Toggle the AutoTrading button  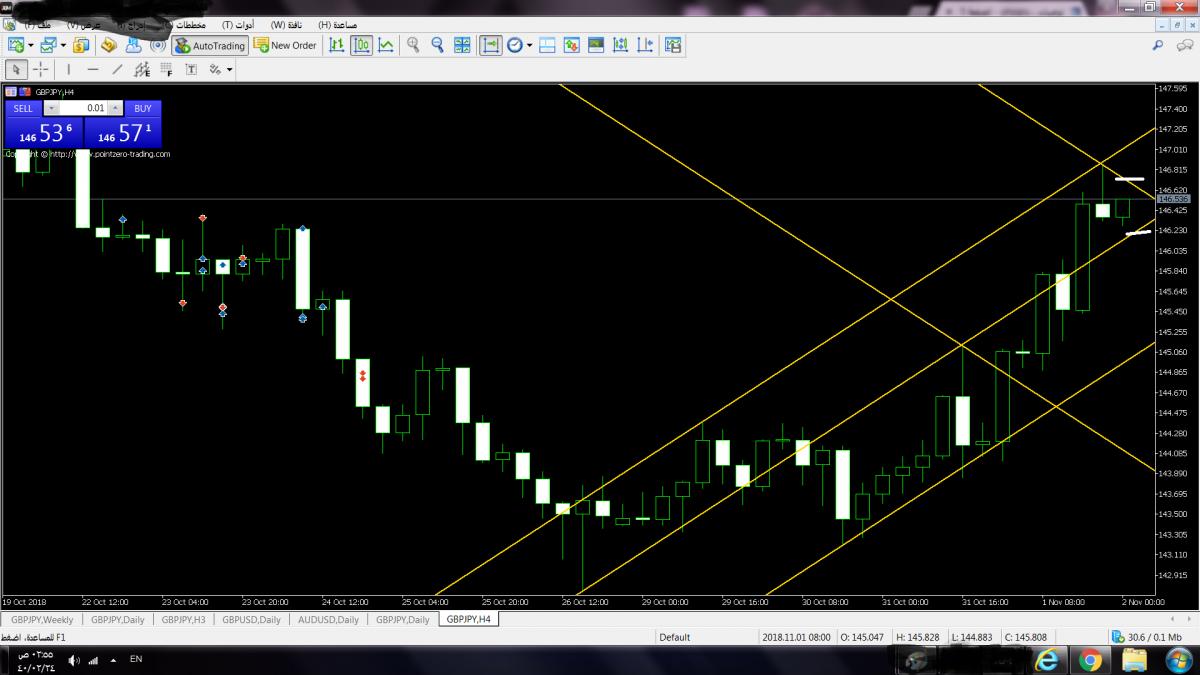[209, 45]
